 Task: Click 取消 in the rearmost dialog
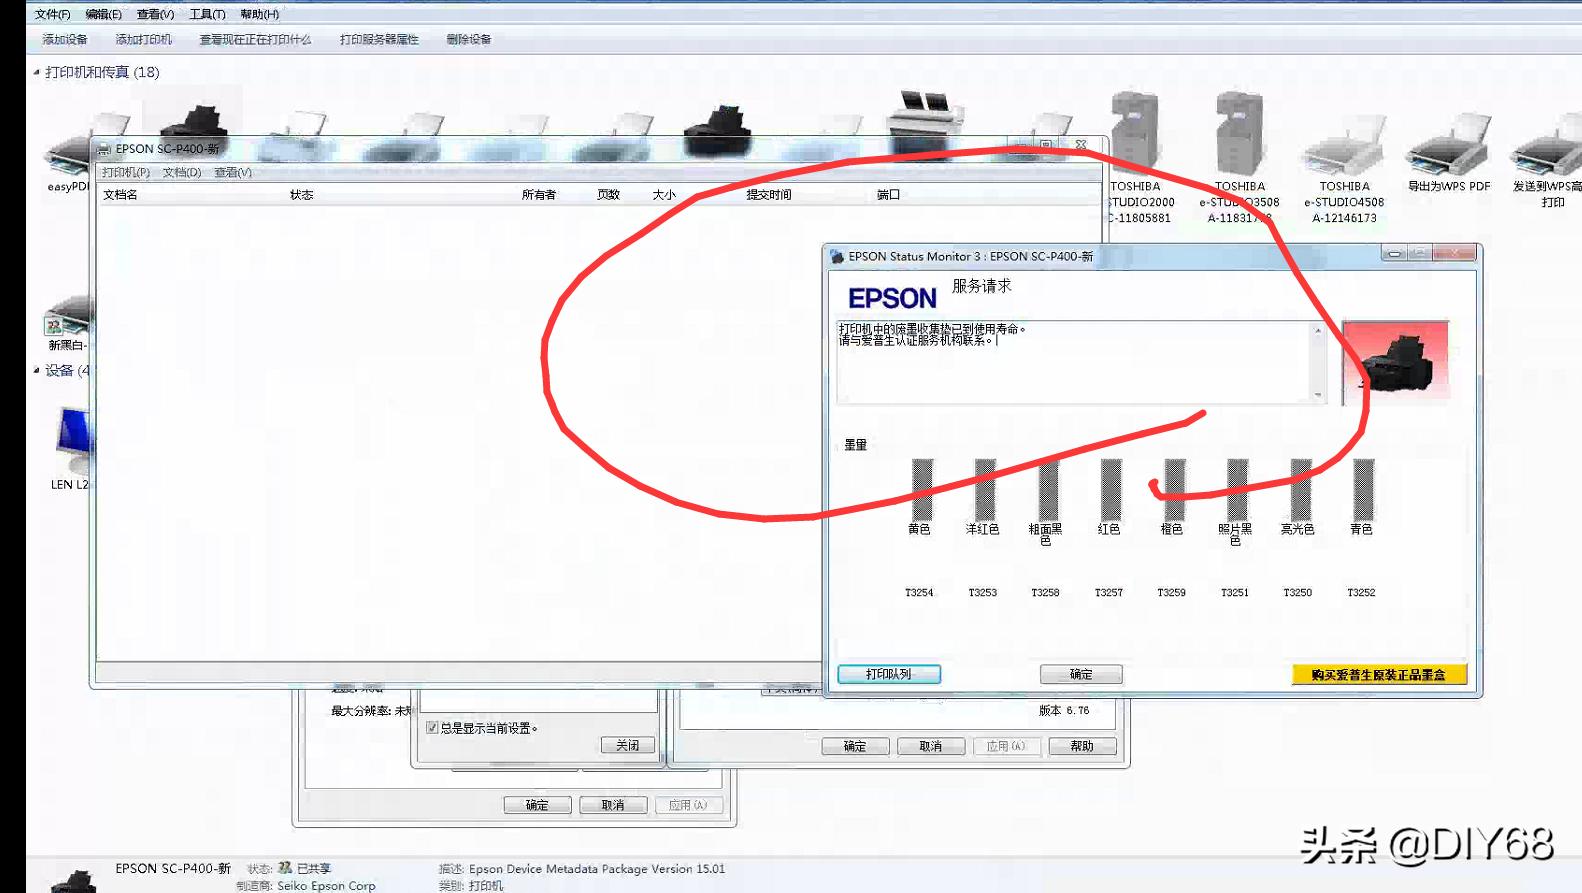[613, 805]
